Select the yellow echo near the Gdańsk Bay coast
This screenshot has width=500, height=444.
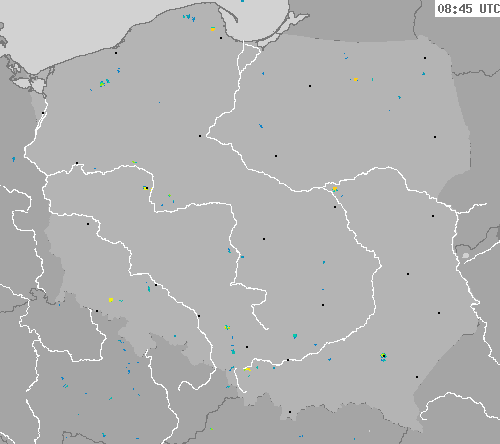pos(213,29)
